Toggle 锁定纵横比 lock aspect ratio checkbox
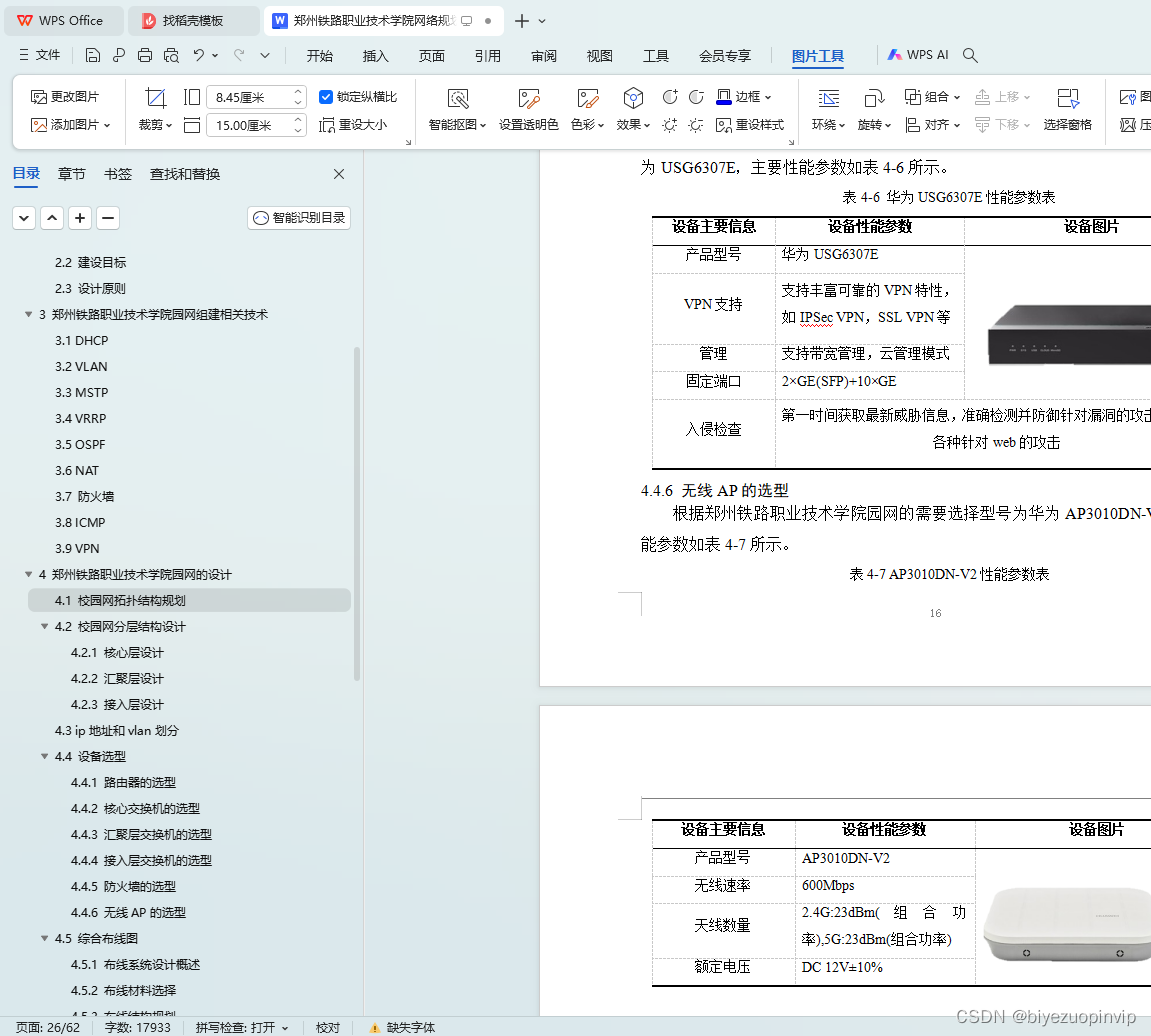Image resolution: width=1151 pixels, height=1036 pixels. 326,97
